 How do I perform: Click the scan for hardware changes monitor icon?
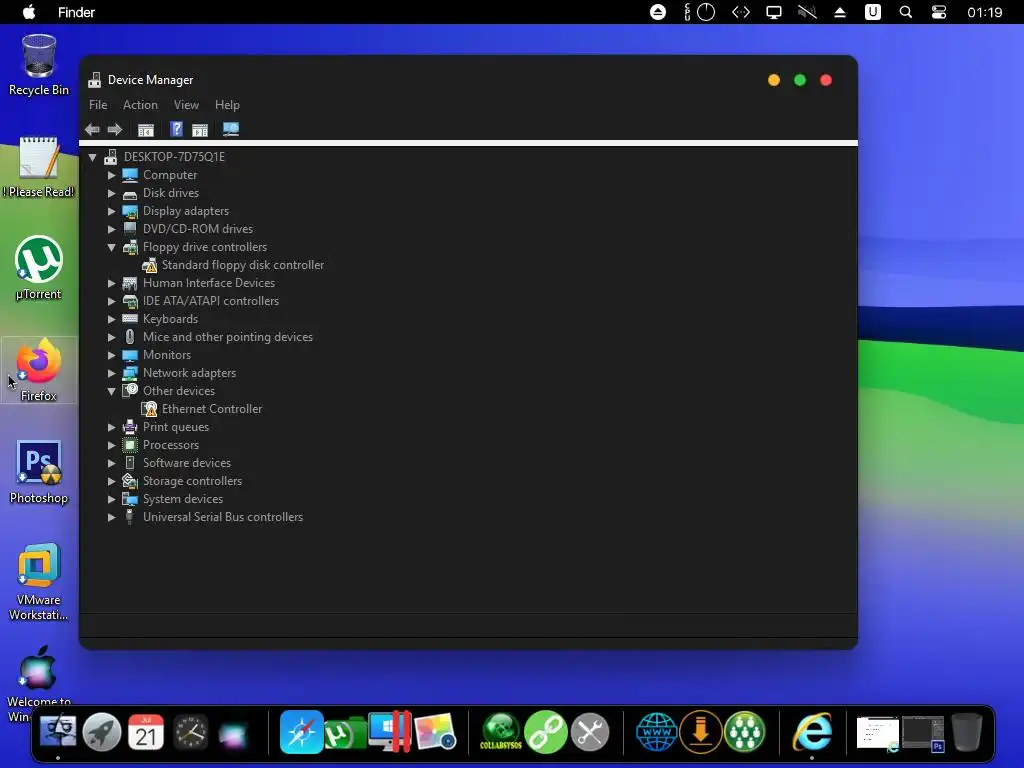[231, 129]
